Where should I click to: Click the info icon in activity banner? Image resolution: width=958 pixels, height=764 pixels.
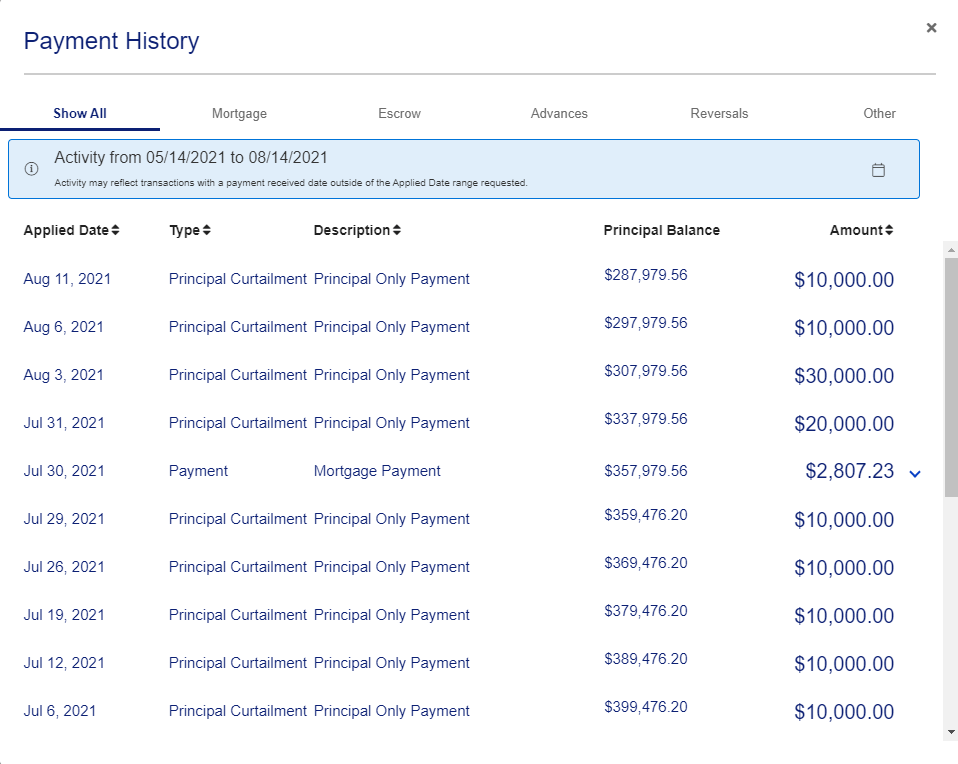(31, 168)
